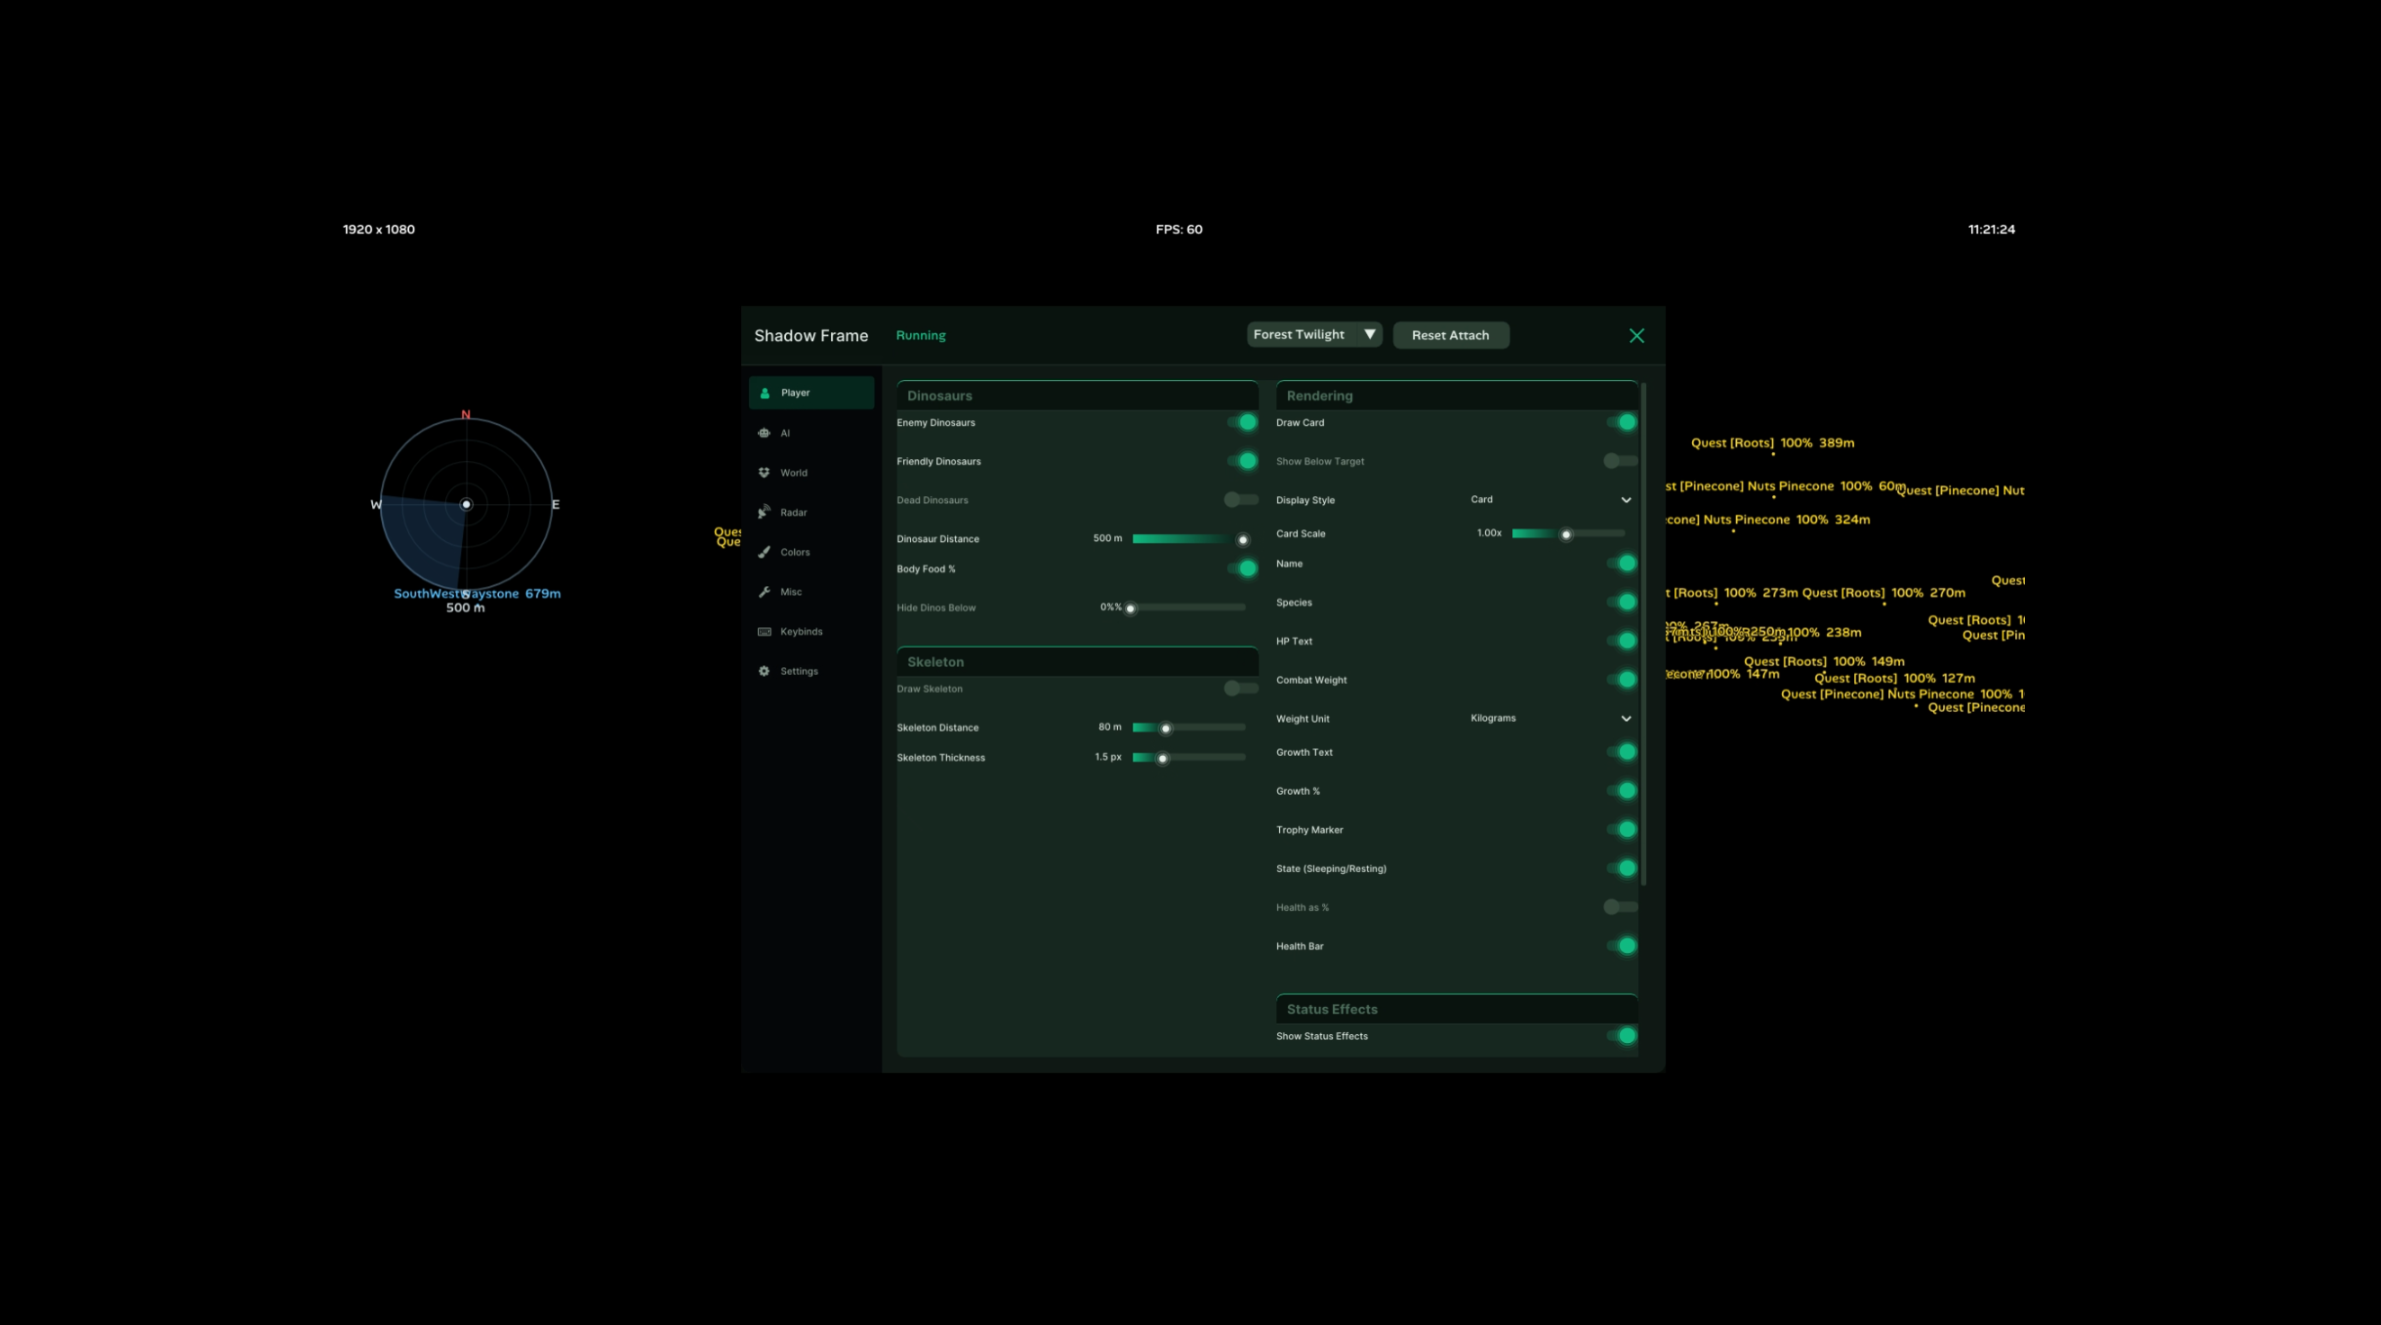This screenshot has height=1325, width=2381.
Task: Select the Player person icon in sidebar
Action: [x=765, y=393]
